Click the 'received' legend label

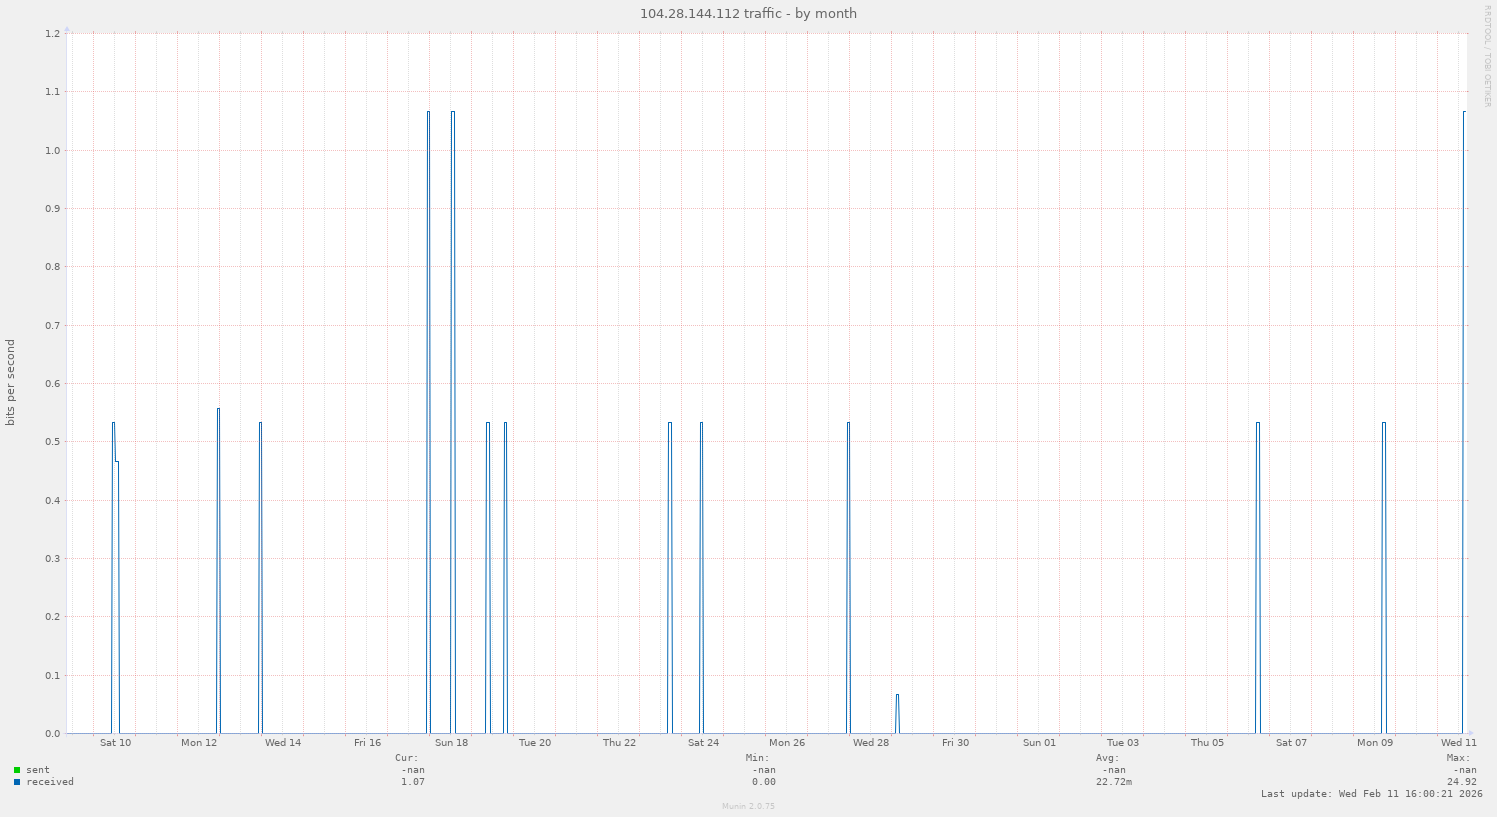[x=50, y=782]
